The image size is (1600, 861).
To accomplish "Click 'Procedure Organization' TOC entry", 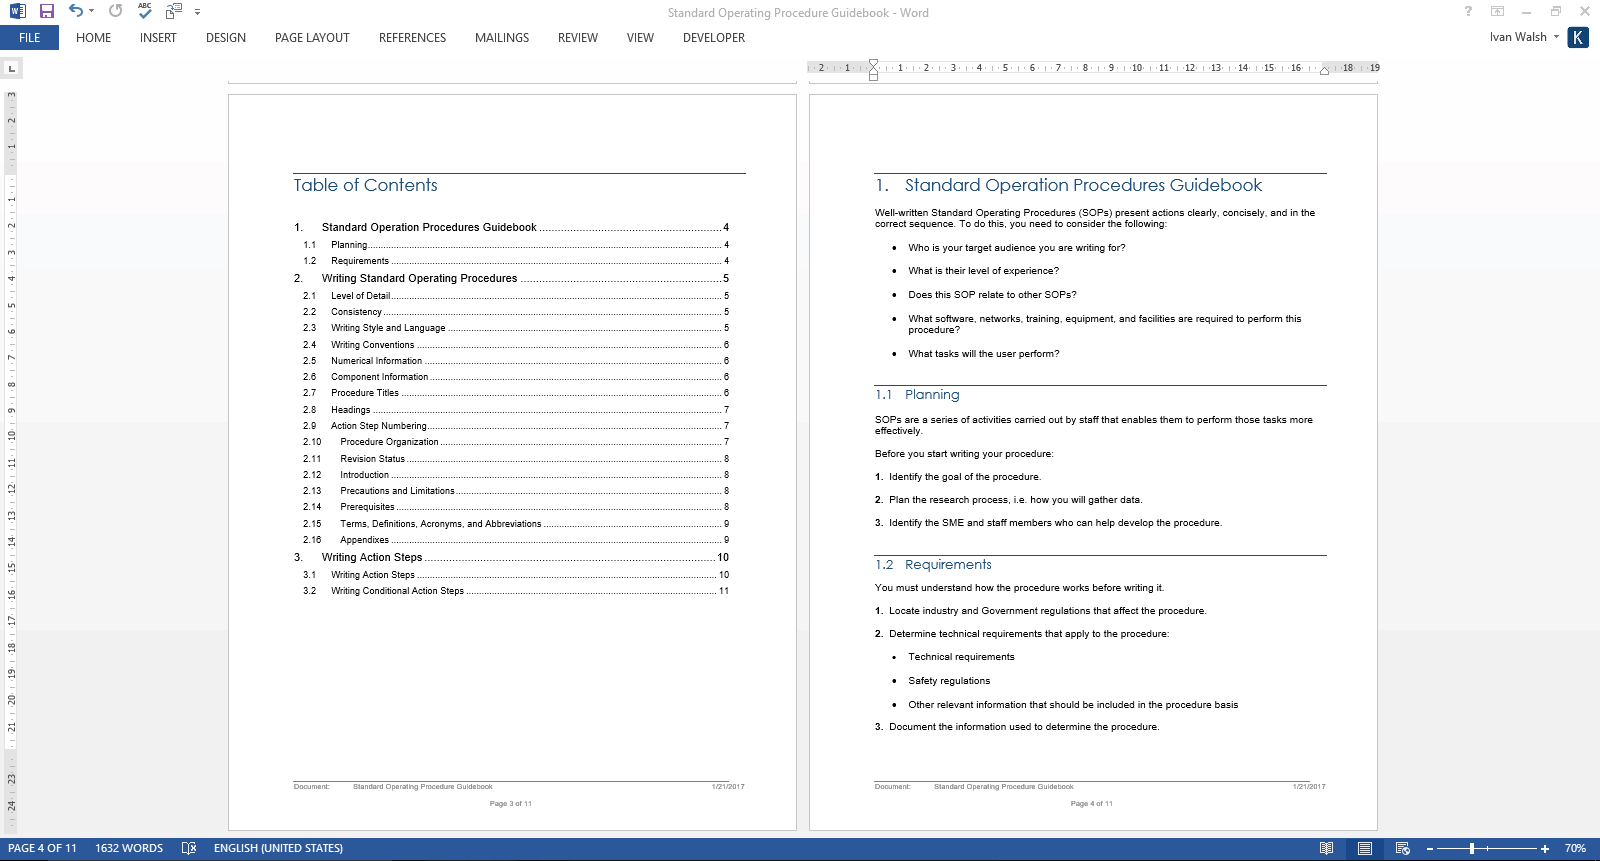I will [x=389, y=442].
